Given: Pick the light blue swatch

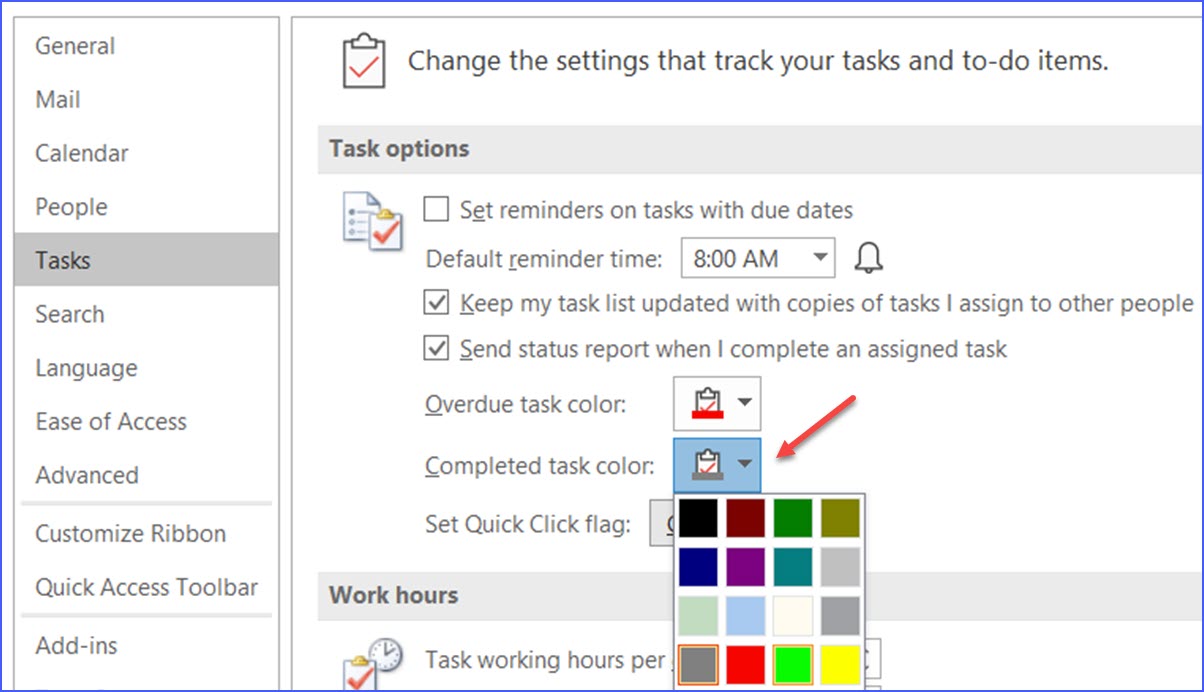Looking at the screenshot, I should coord(745,615).
